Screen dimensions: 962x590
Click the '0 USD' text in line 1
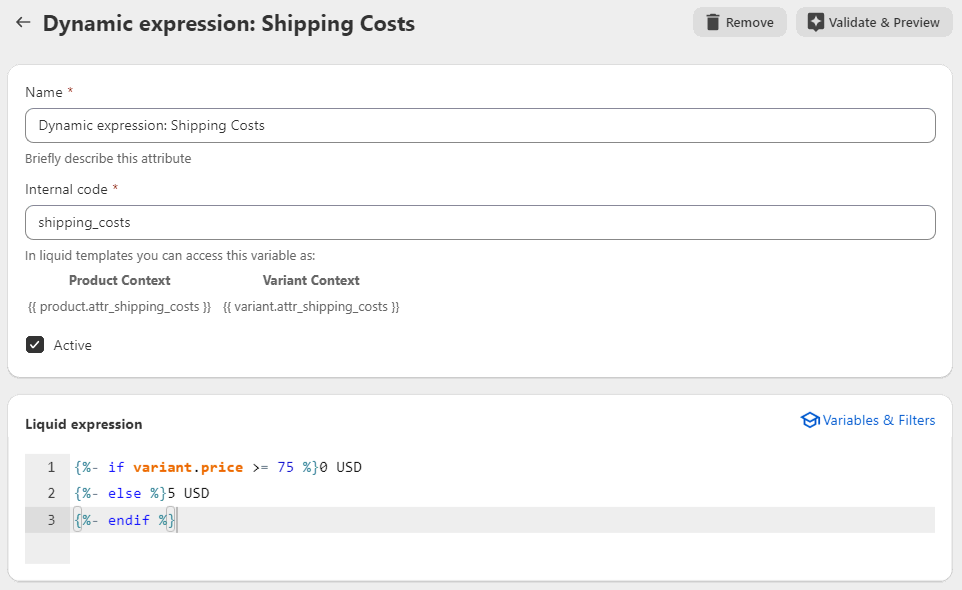point(341,467)
